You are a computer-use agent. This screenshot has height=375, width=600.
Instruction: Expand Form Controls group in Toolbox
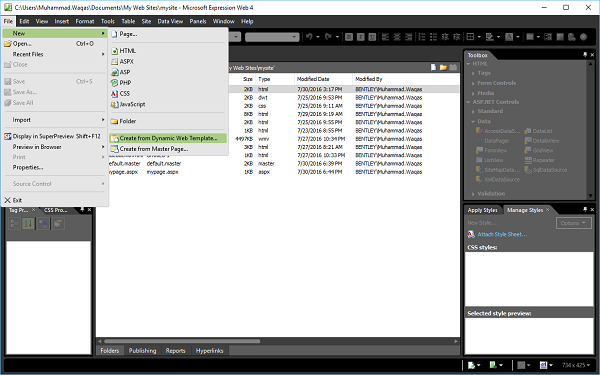473,83
